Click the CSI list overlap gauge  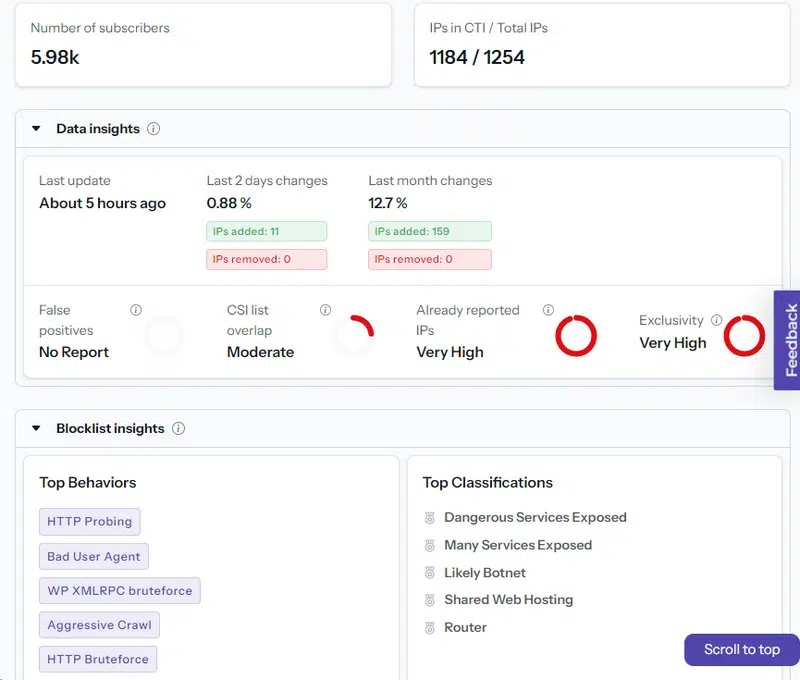[x=354, y=336]
